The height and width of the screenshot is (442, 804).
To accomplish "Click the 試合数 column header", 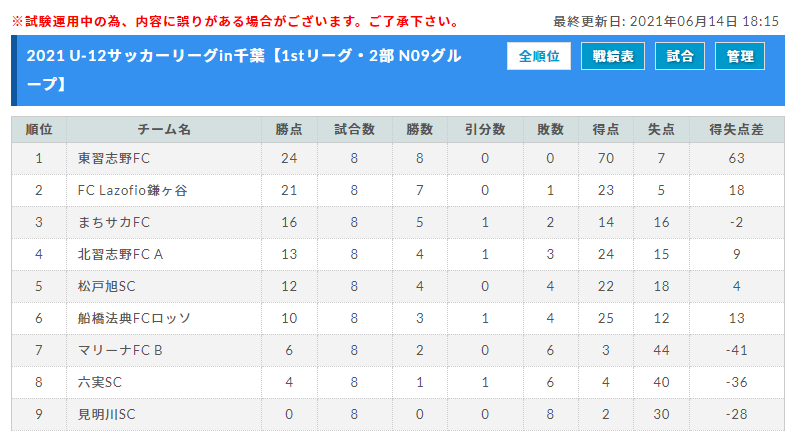I will tap(355, 130).
